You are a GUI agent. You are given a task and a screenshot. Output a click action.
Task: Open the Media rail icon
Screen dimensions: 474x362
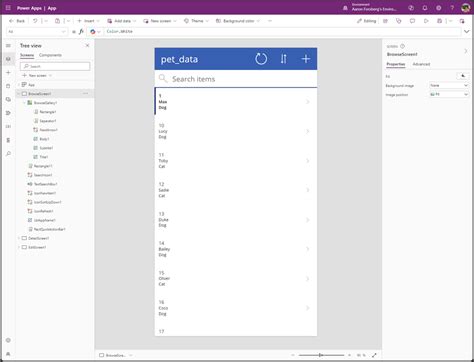[8, 99]
